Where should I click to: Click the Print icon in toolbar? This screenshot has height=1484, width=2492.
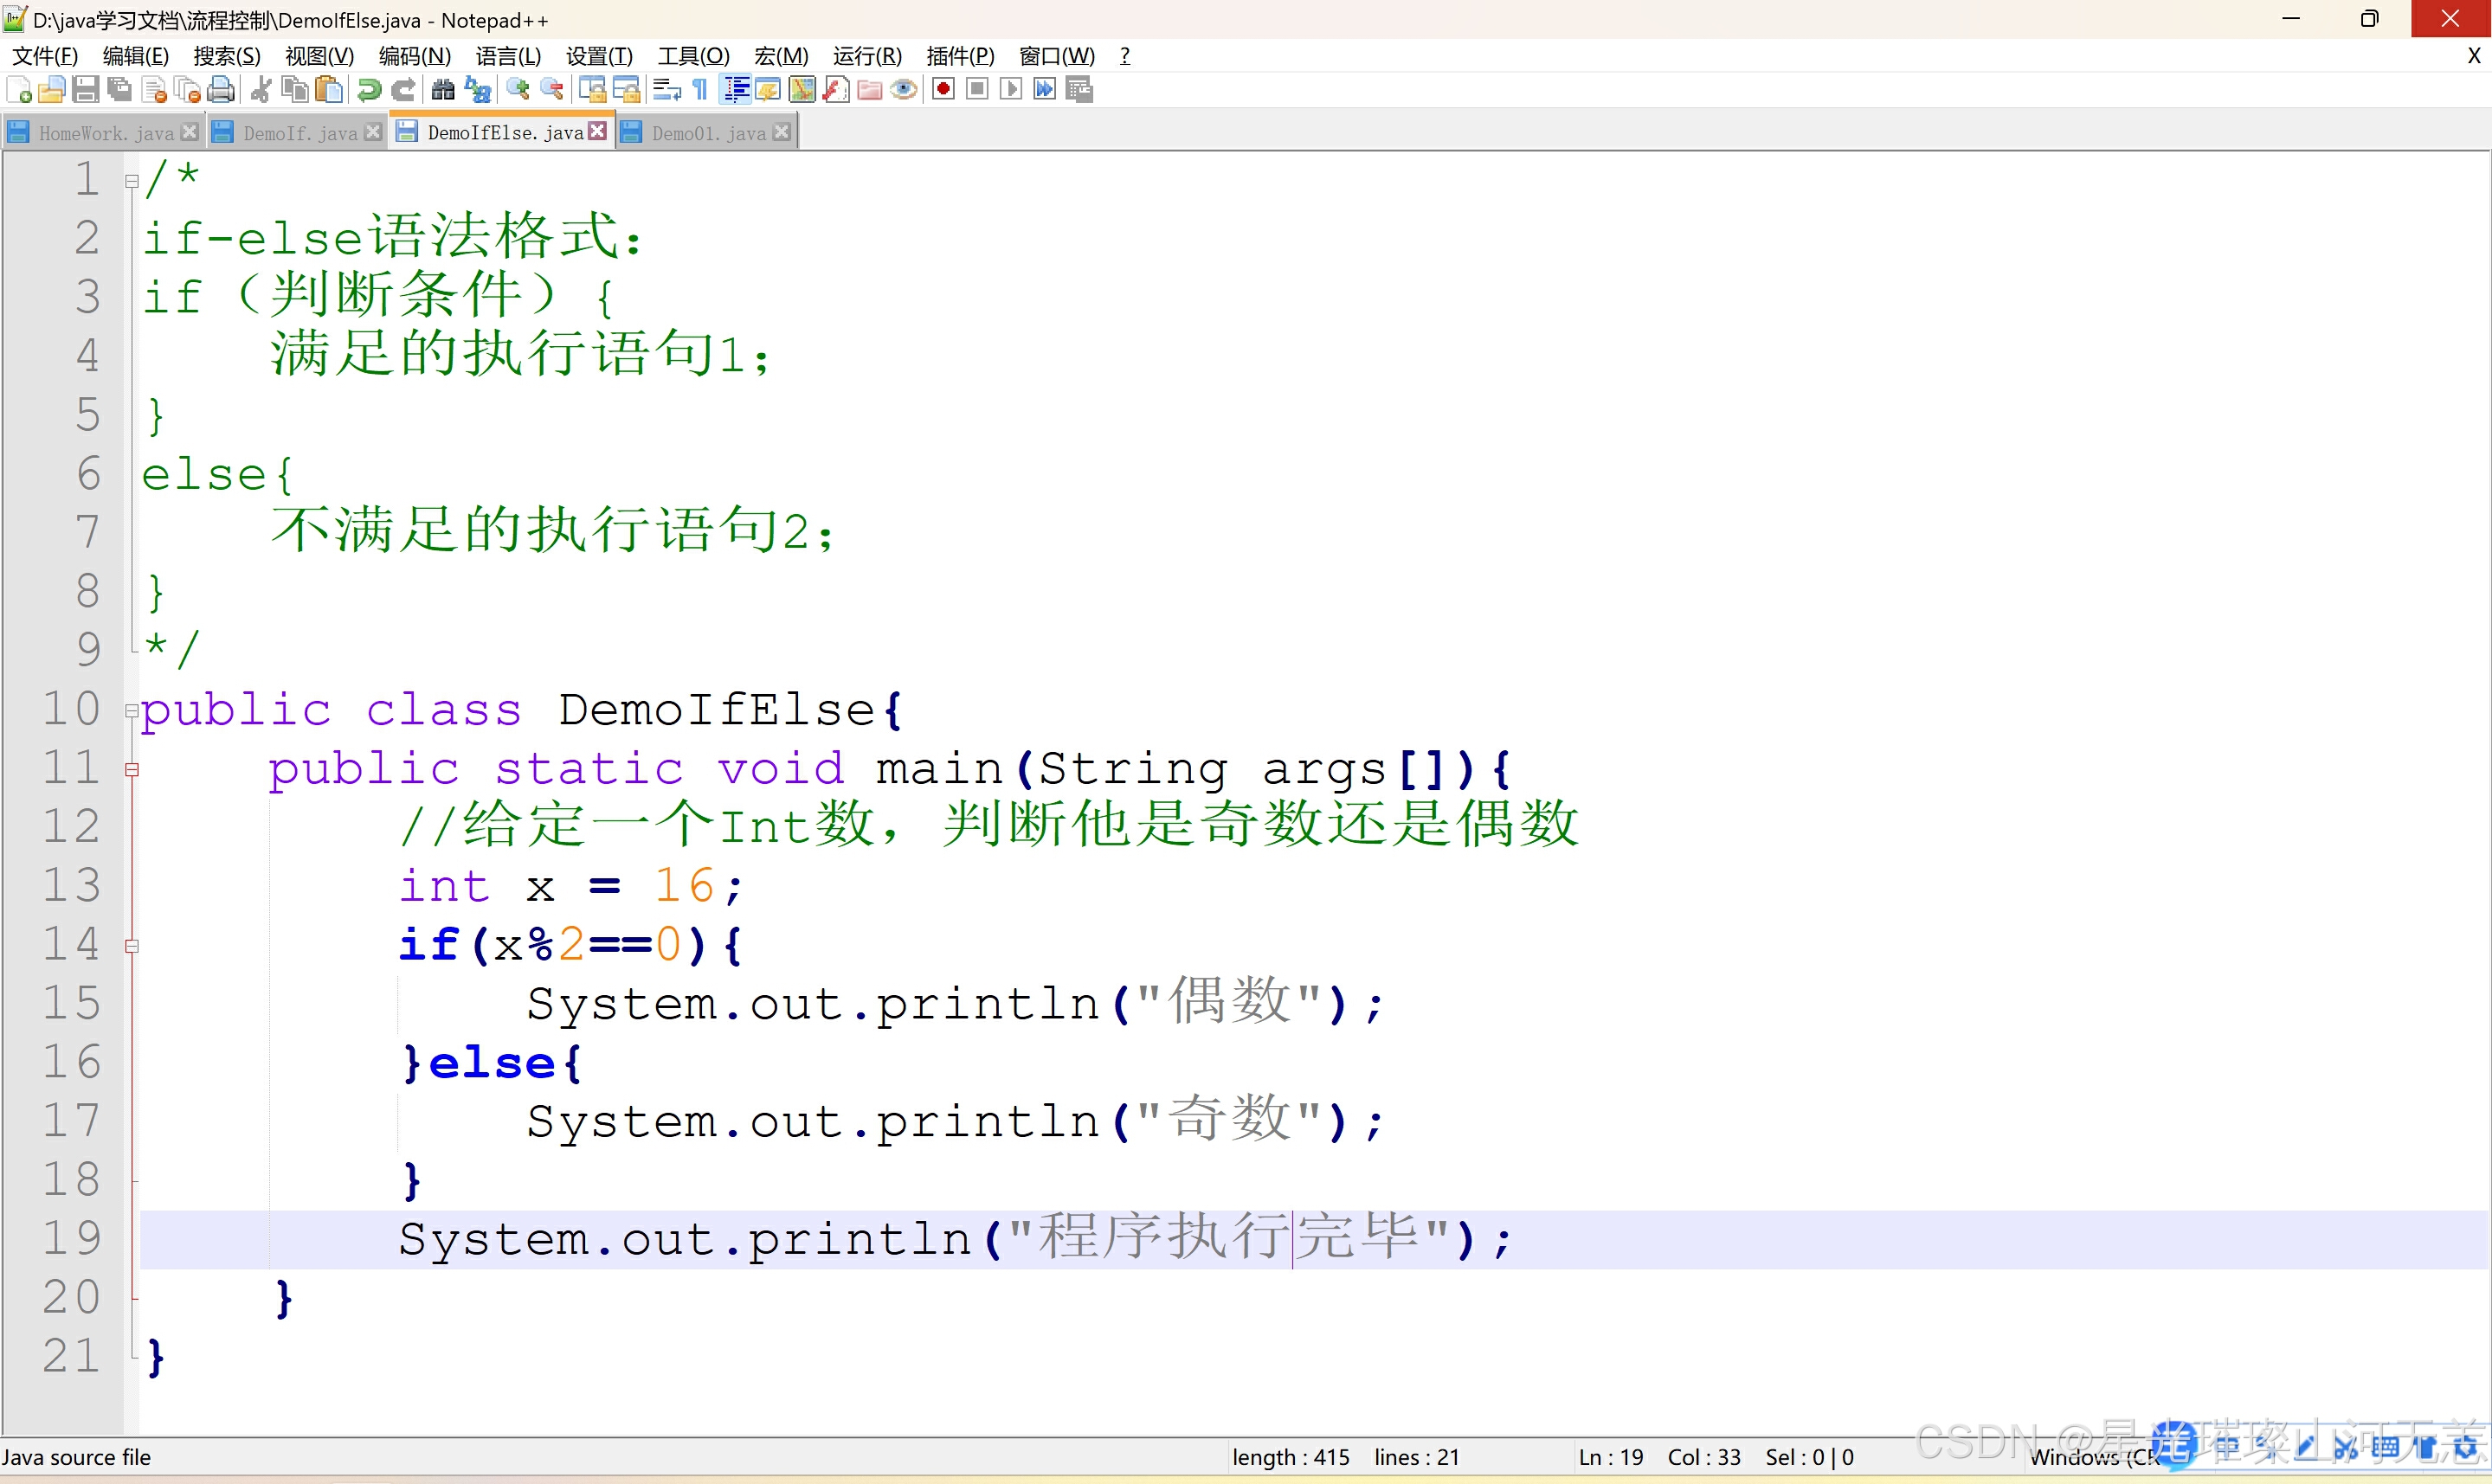tap(221, 90)
